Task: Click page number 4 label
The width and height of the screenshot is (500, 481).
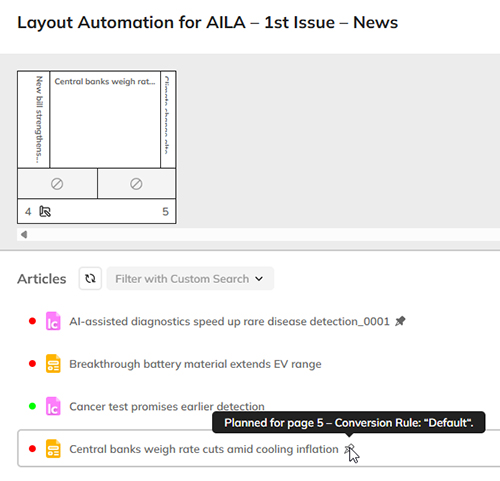Action: 28,212
